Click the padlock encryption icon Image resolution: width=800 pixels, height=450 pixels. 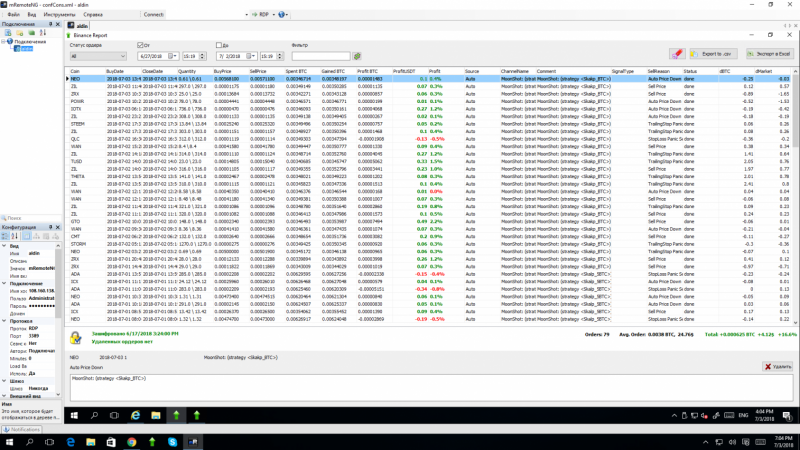click(x=76, y=337)
